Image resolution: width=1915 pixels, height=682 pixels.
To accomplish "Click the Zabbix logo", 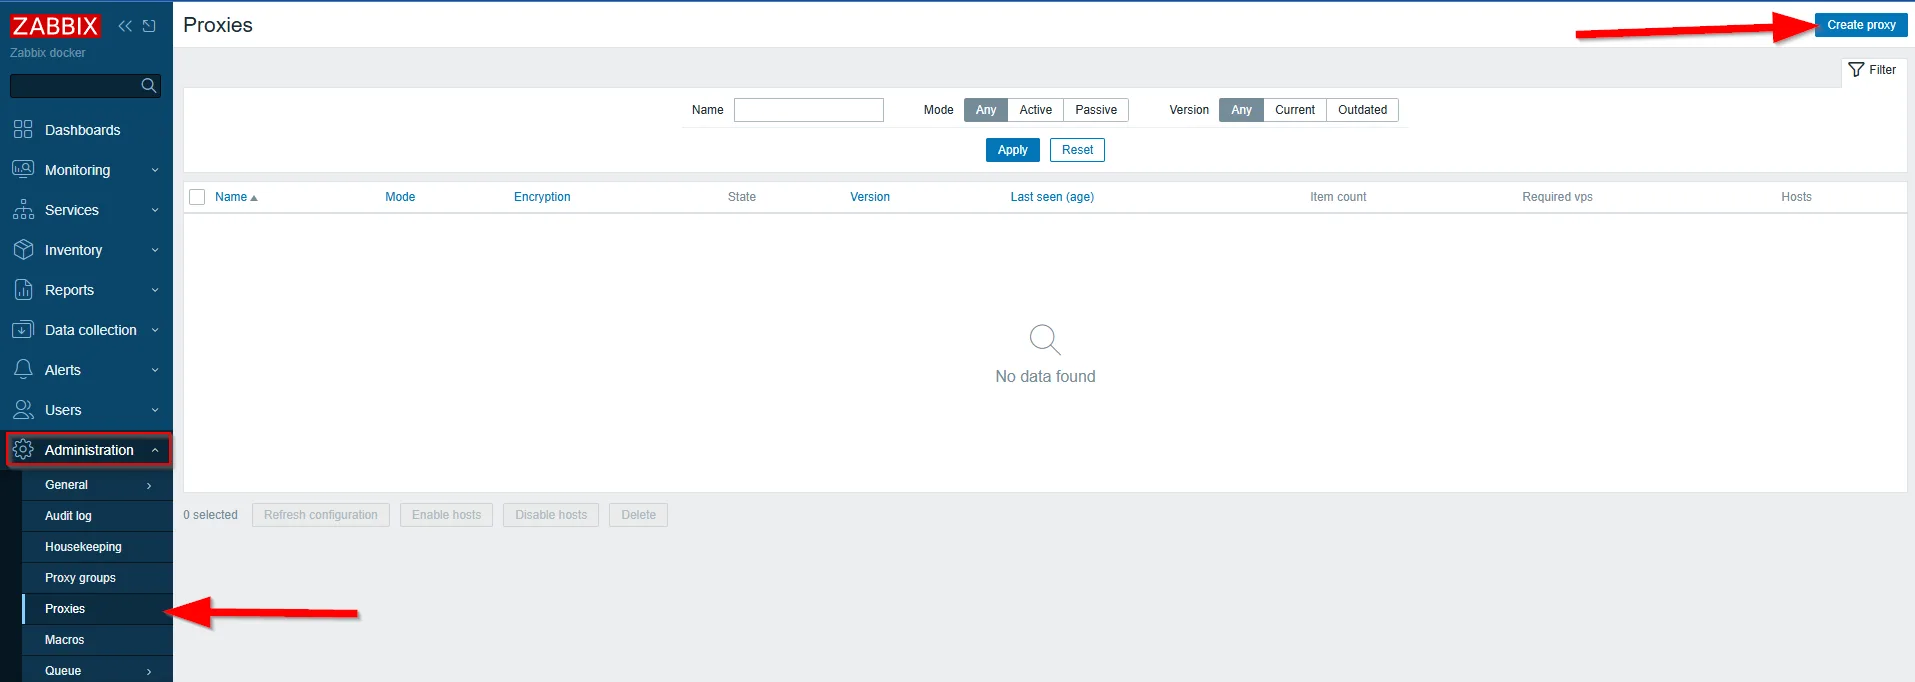I will (x=55, y=26).
